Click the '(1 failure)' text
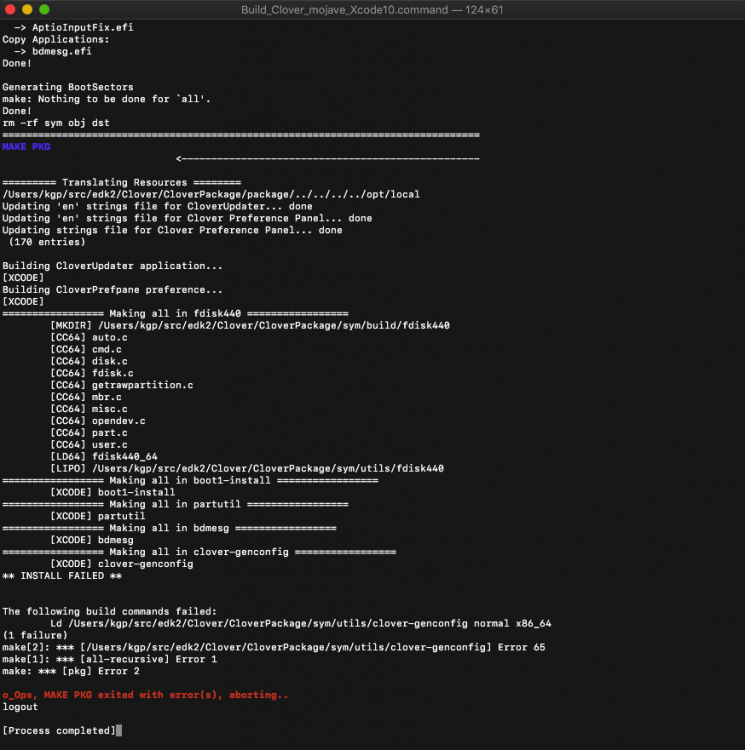The height and width of the screenshot is (750, 745). coord(35,636)
